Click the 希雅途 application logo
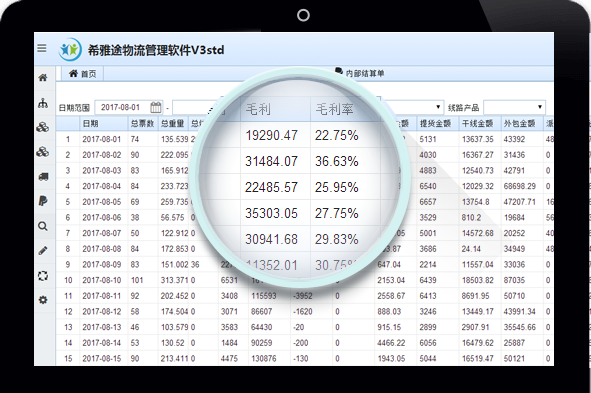 (70, 49)
